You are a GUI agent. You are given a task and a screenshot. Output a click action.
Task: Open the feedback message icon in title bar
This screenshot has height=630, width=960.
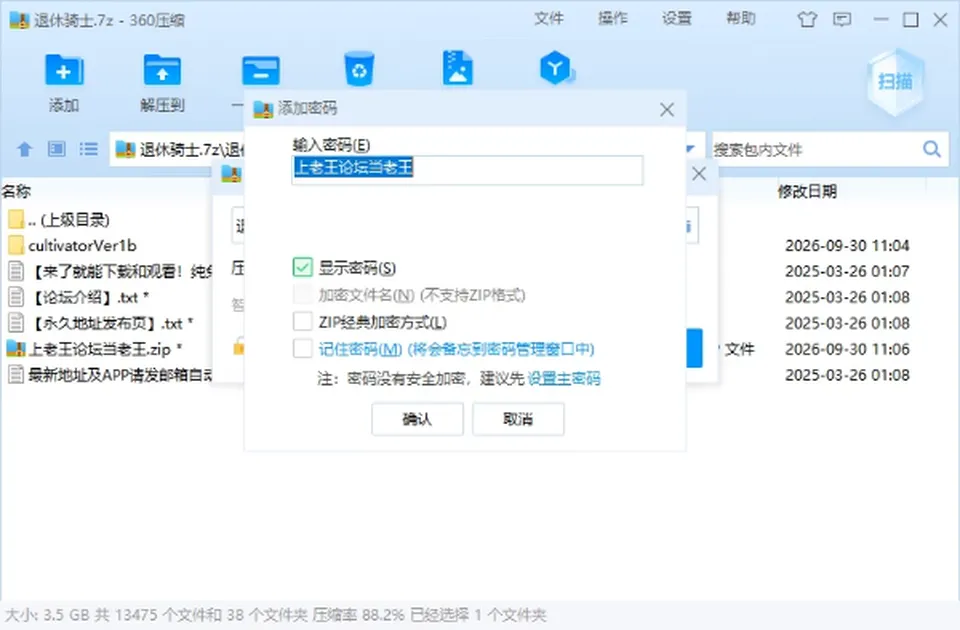[842, 20]
